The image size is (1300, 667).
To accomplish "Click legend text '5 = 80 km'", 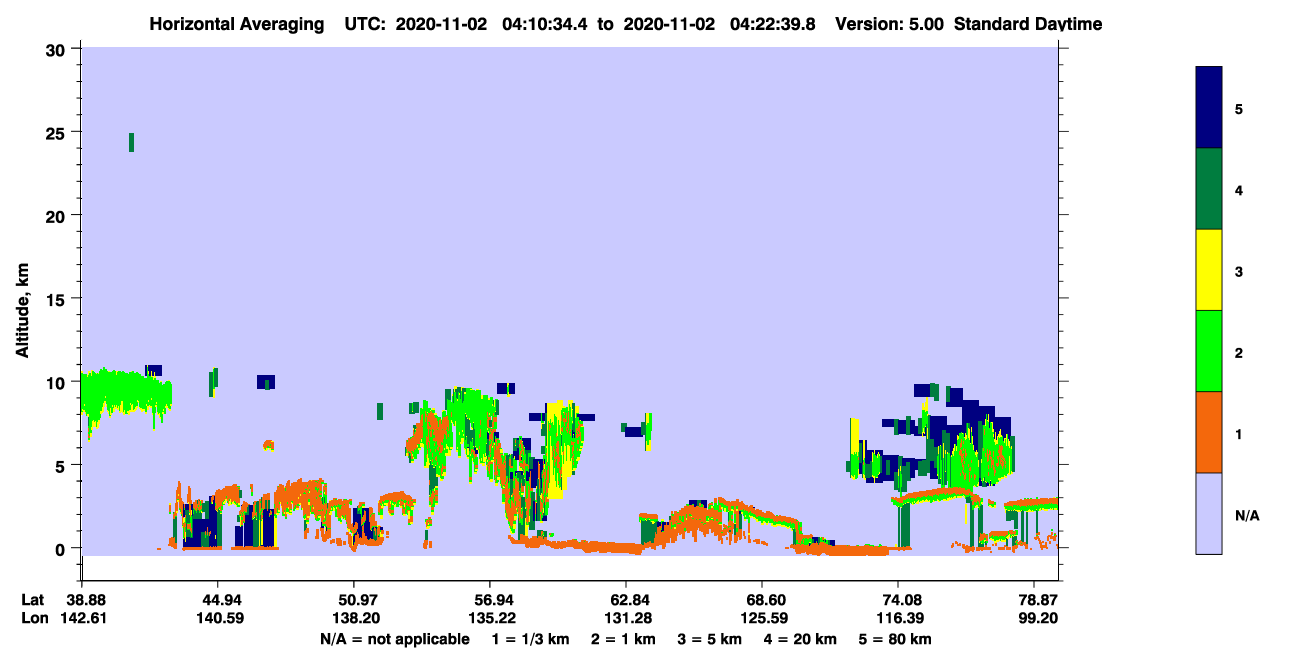I will pyautogui.click(x=894, y=638).
